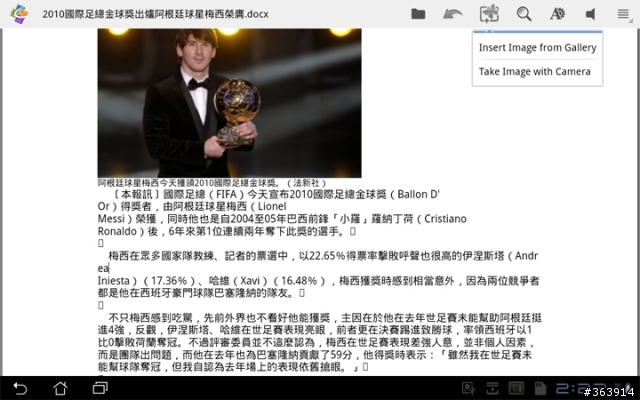This screenshot has height=400, width=640.
Task: Open the recent apps button
Action: pos(100,388)
